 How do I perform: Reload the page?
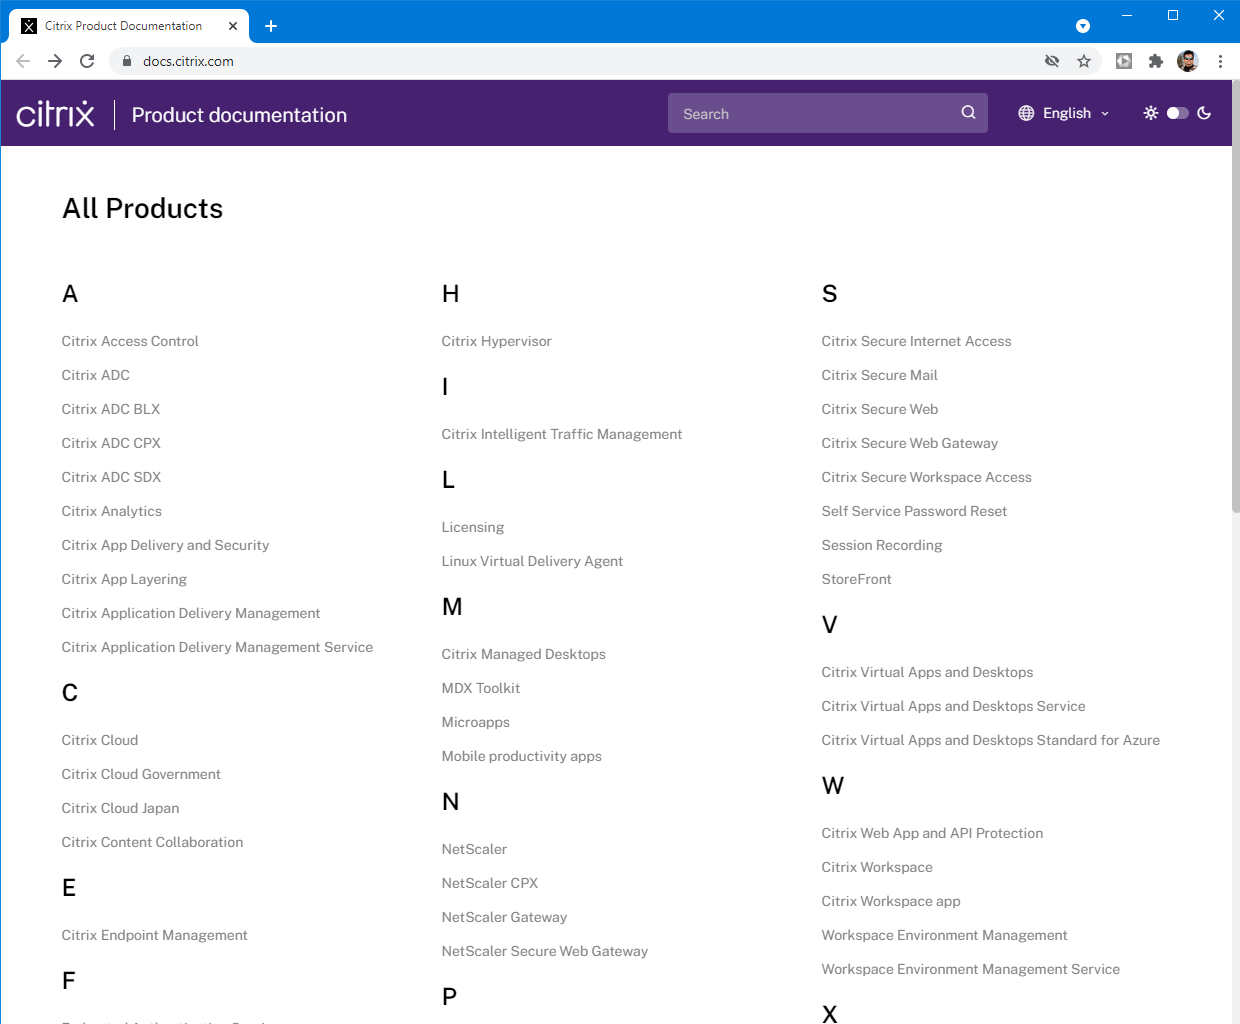87,61
